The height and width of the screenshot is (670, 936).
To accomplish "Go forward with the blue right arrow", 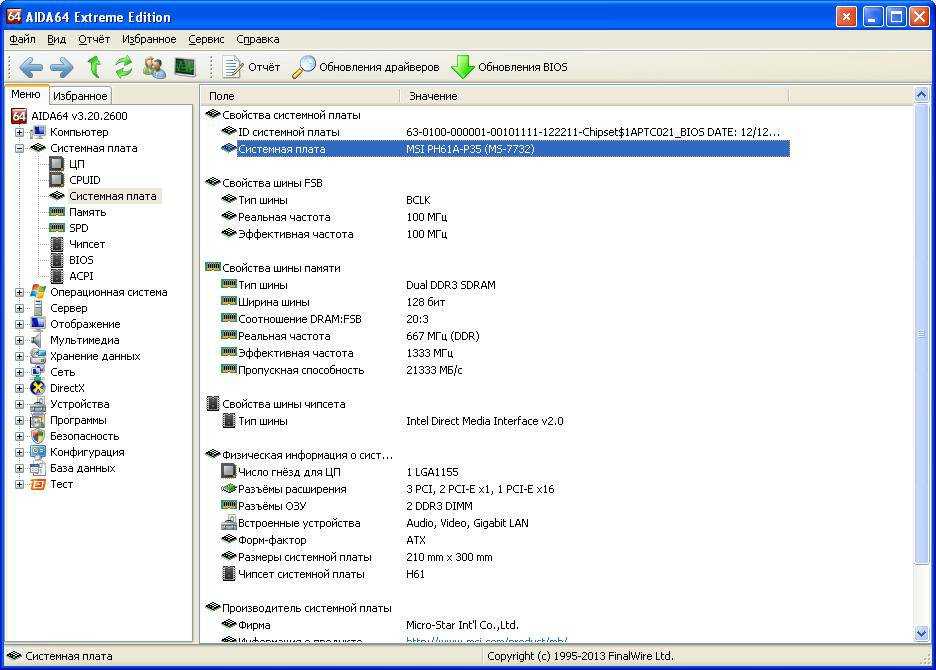I will 61,67.
